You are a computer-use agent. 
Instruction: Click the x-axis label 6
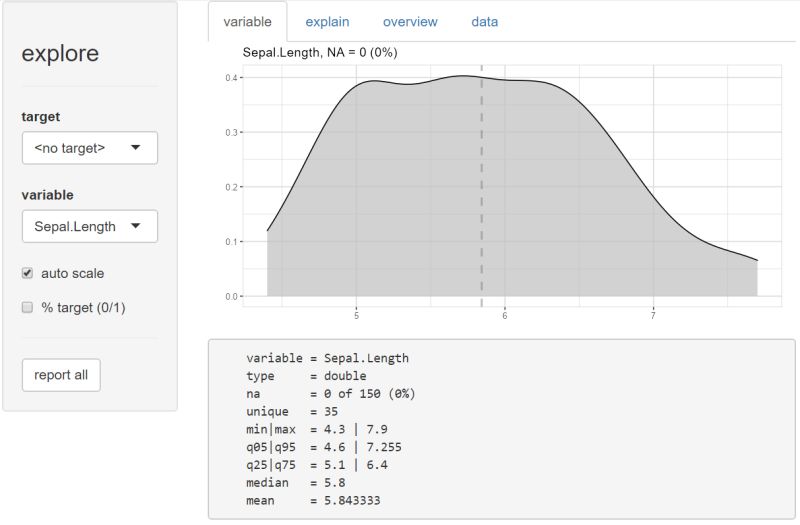click(x=505, y=316)
